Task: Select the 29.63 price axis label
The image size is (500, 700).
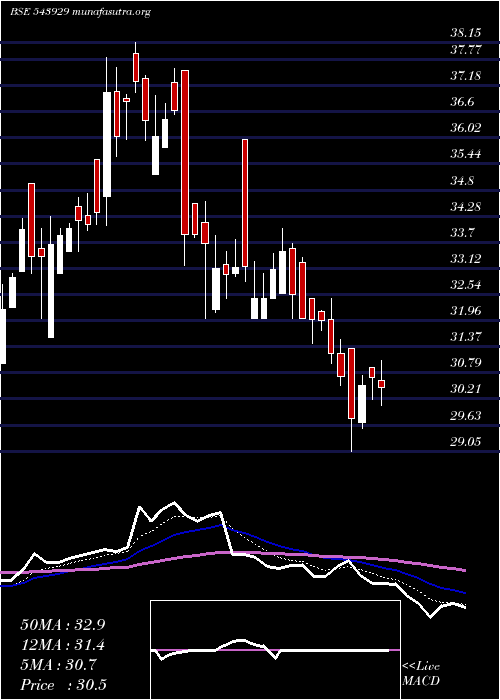Action: tap(465, 416)
